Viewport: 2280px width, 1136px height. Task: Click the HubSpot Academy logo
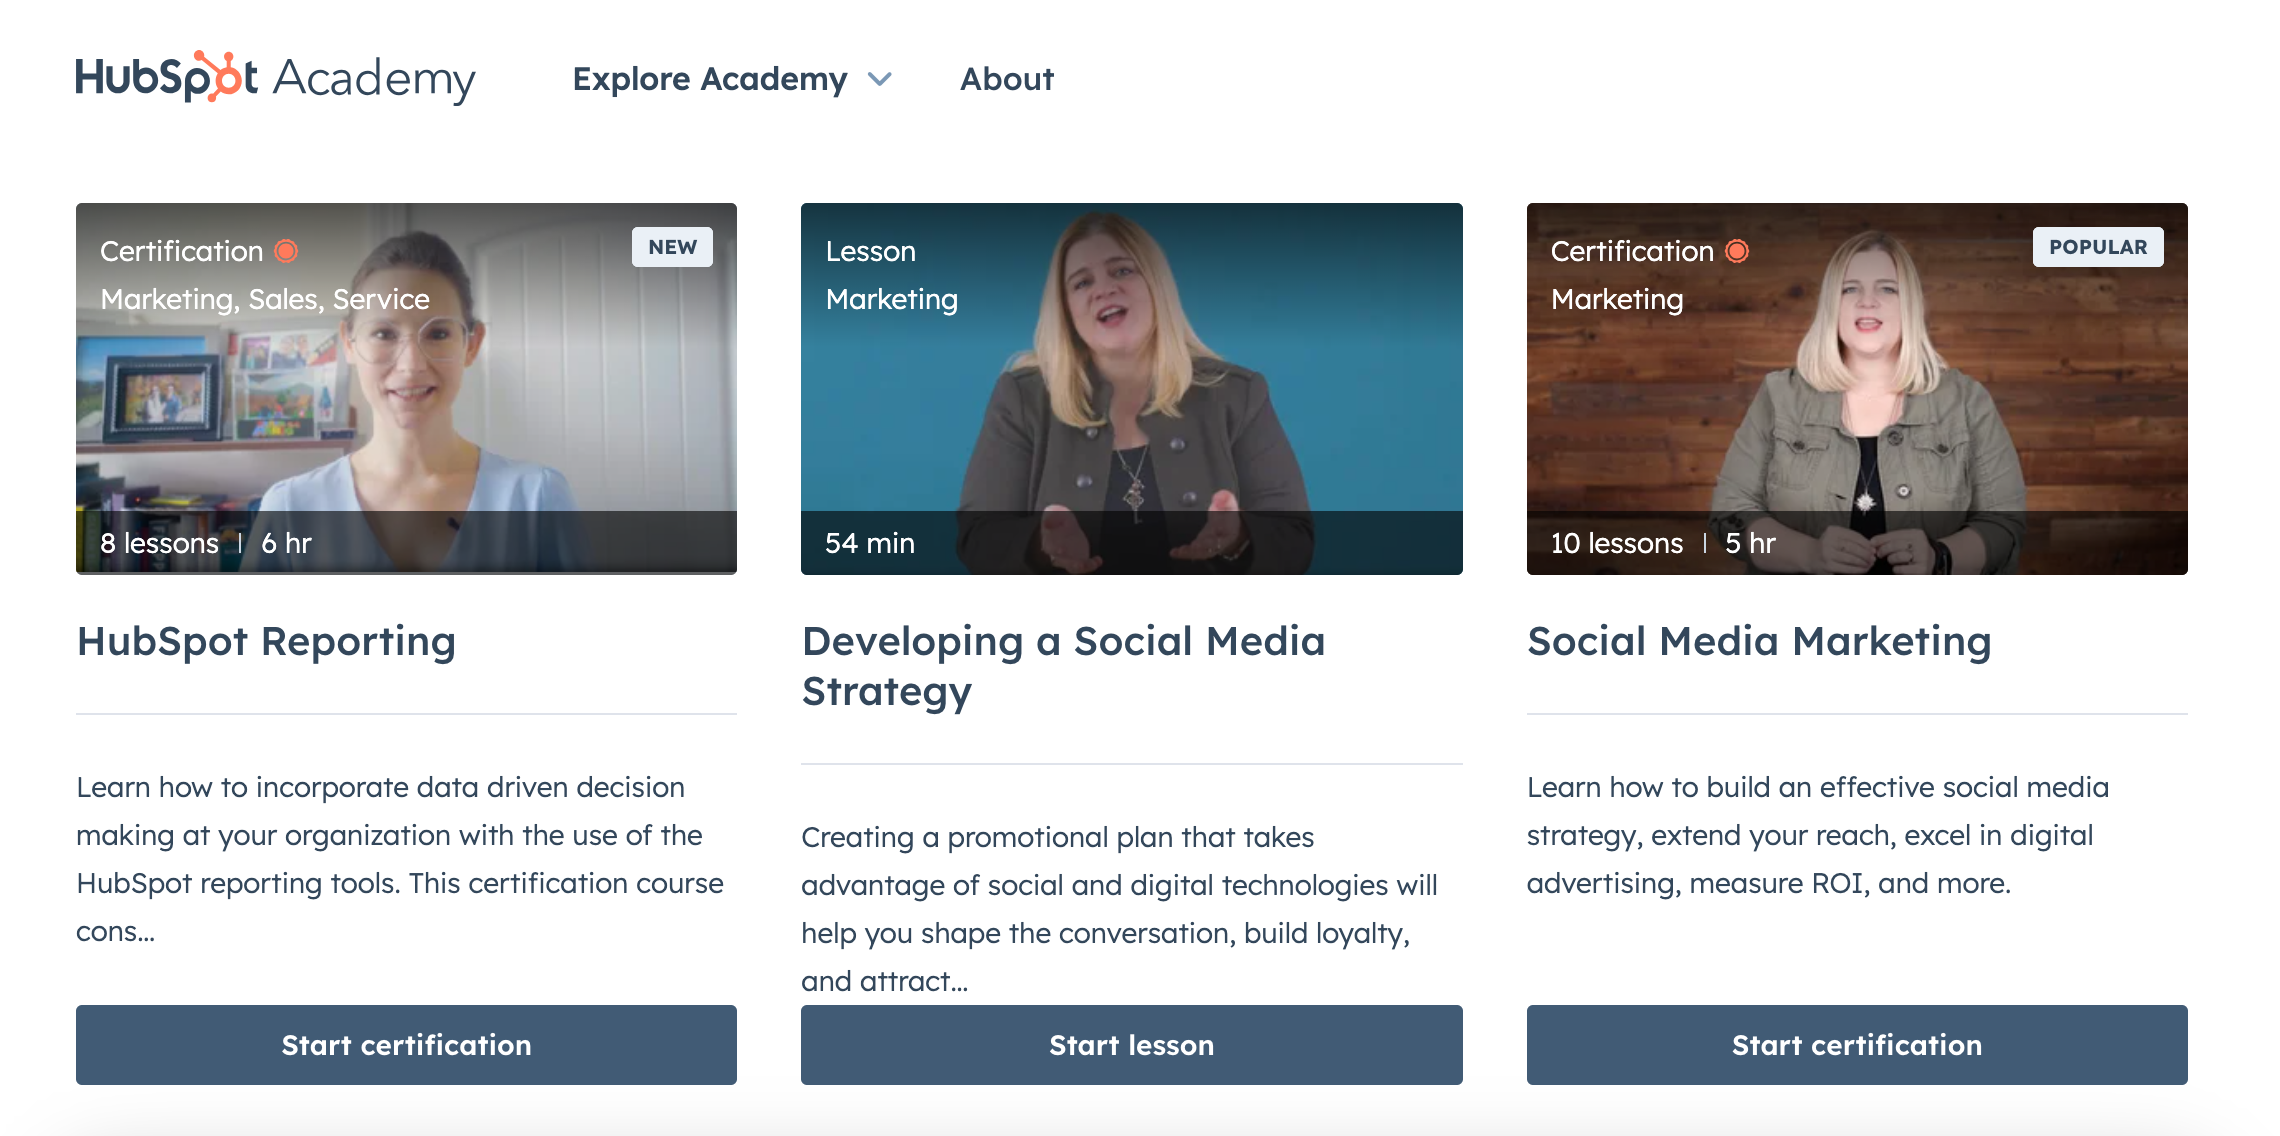pyautogui.click(x=275, y=78)
